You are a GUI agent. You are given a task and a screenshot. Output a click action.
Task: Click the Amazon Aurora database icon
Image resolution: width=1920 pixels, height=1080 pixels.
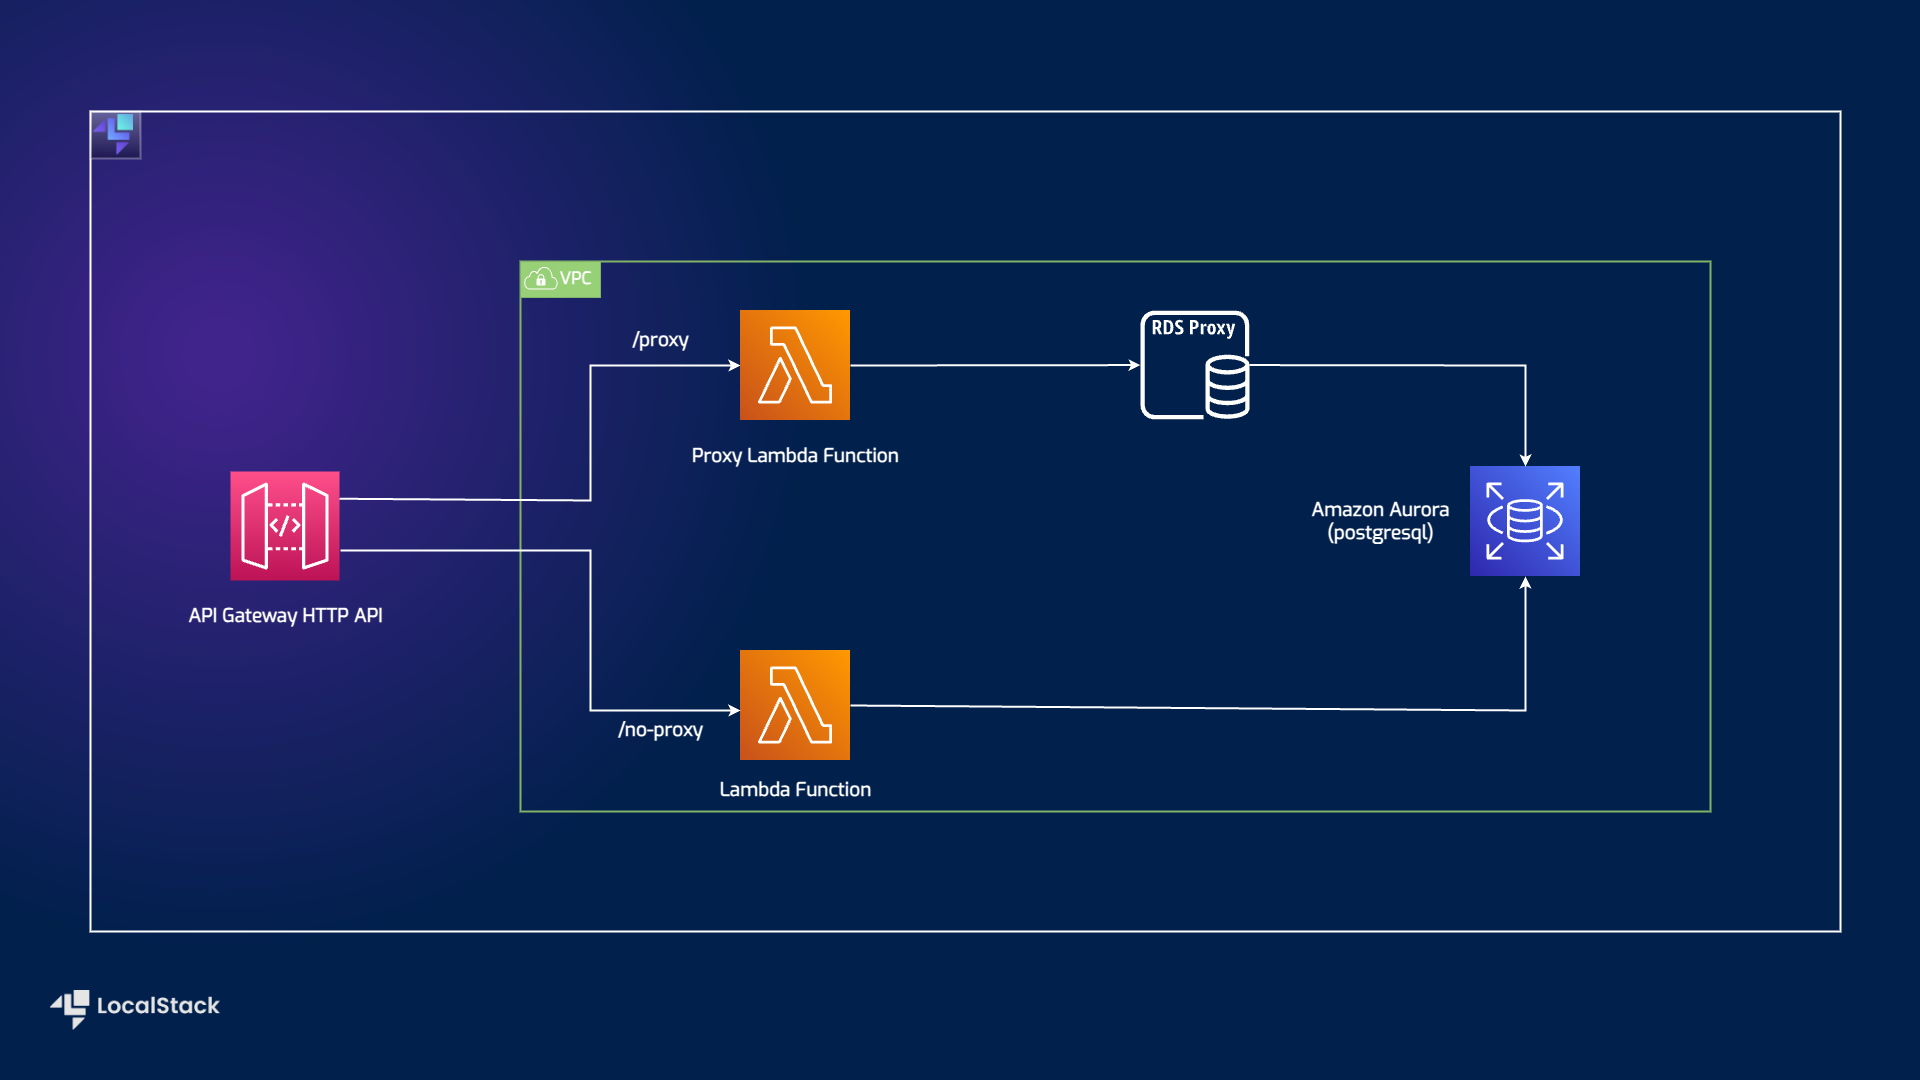[1525, 521]
